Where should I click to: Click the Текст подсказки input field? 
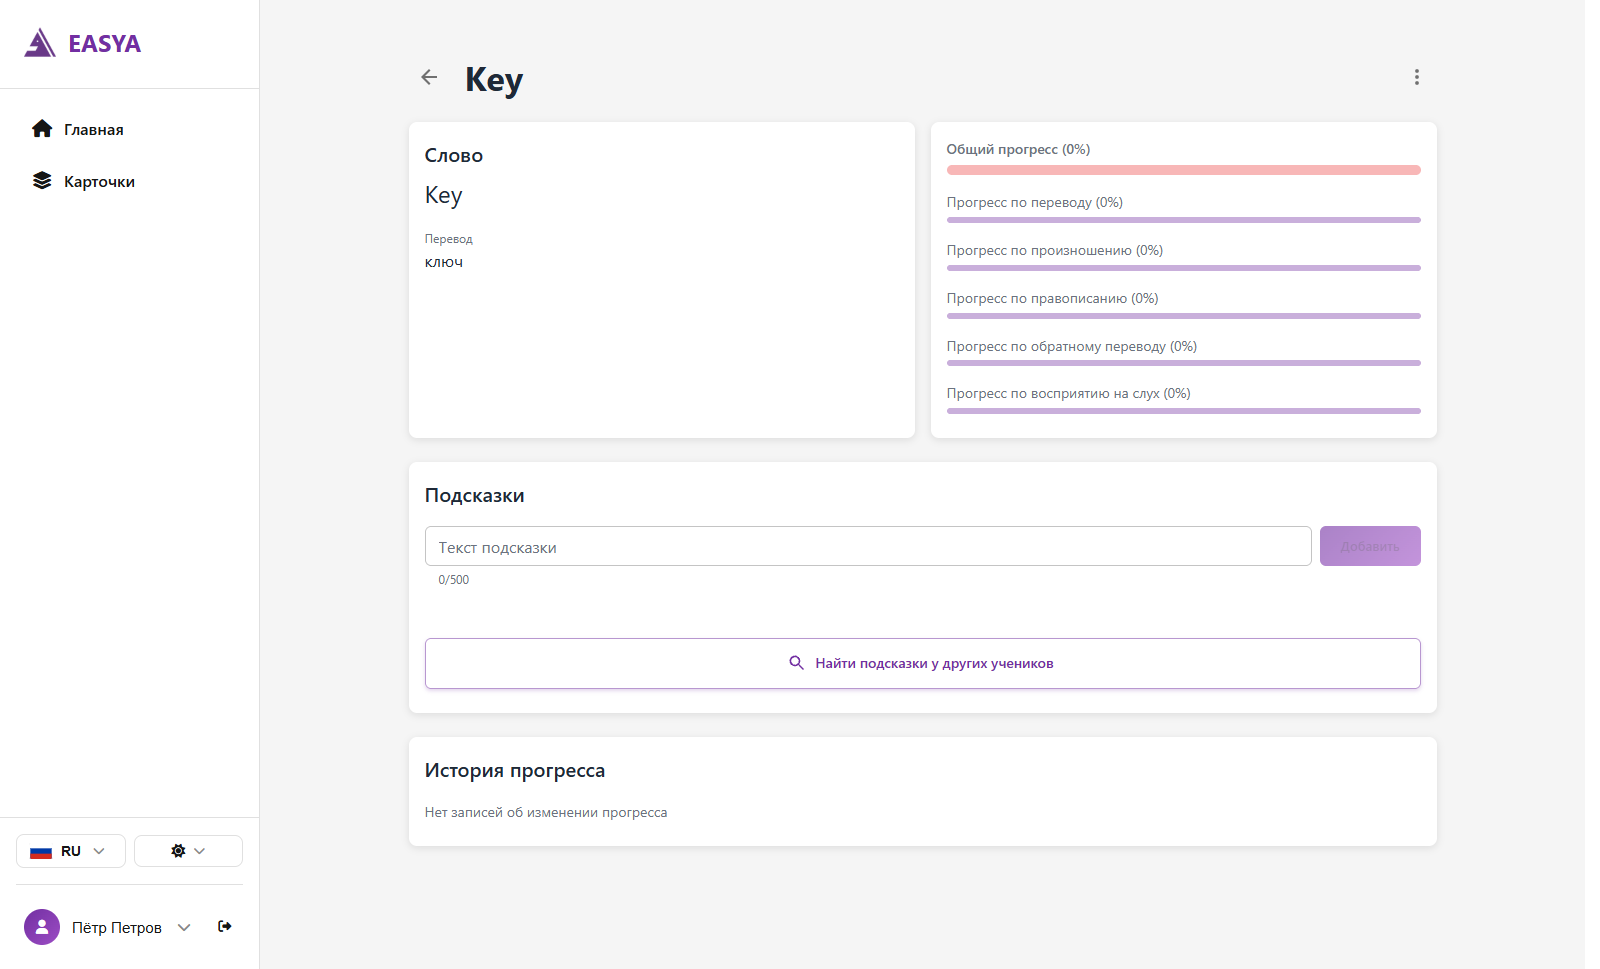[868, 546]
